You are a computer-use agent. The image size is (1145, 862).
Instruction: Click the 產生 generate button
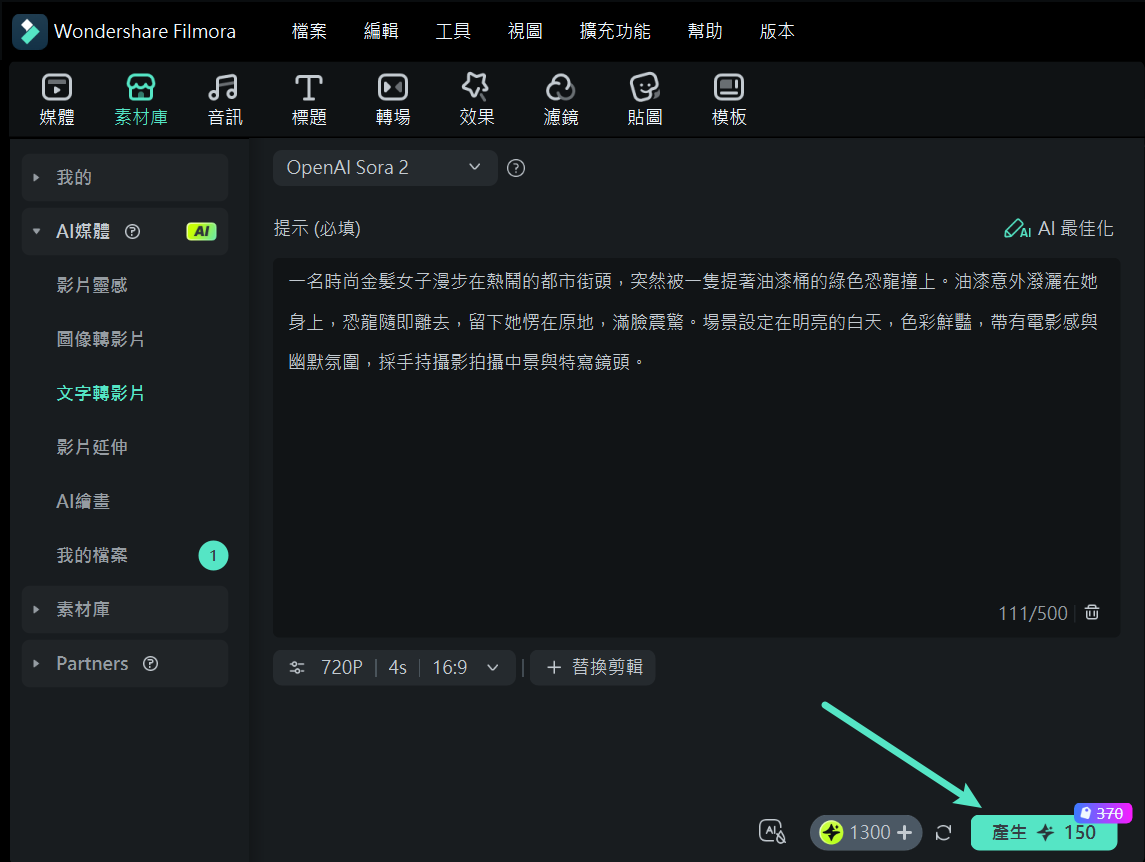coord(1043,831)
